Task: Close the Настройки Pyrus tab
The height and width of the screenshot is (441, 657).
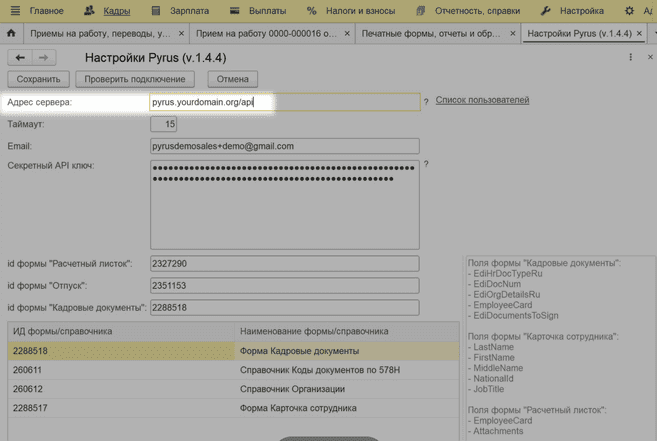Action: [640, 34]
